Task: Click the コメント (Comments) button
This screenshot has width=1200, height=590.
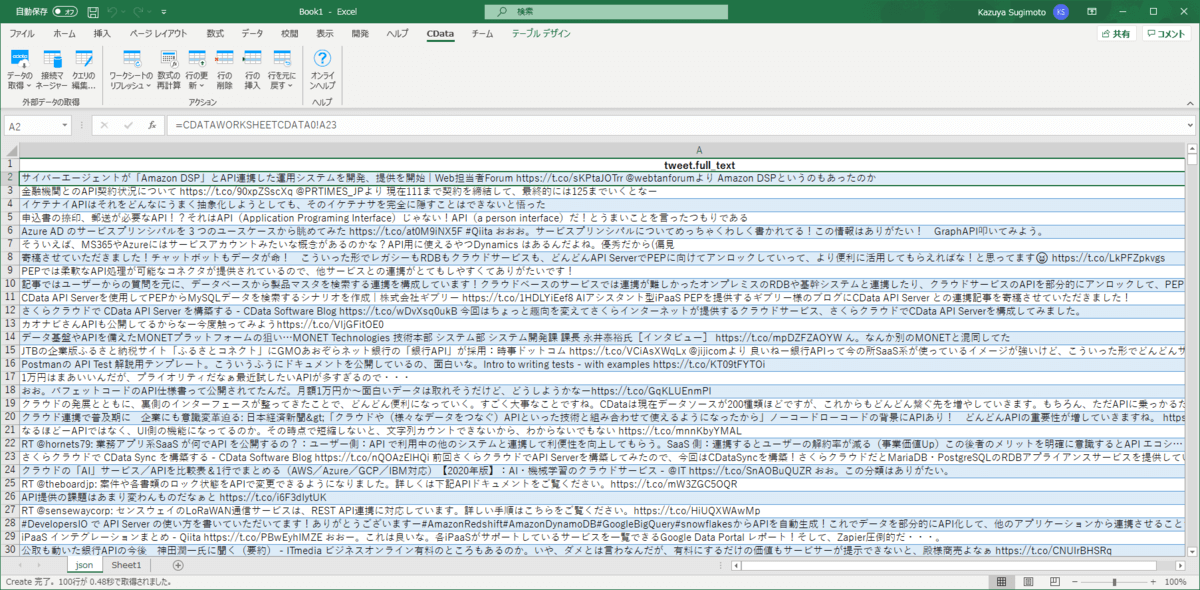Action: click(1168, 34)
